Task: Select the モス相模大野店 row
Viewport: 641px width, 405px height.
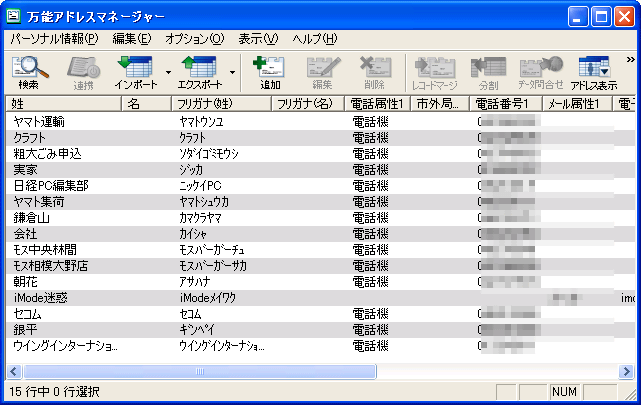Action: (x=320, y=266)
